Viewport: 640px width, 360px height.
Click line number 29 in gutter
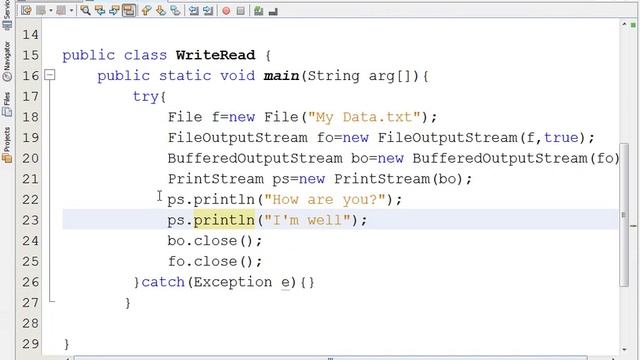pos(30,344)
